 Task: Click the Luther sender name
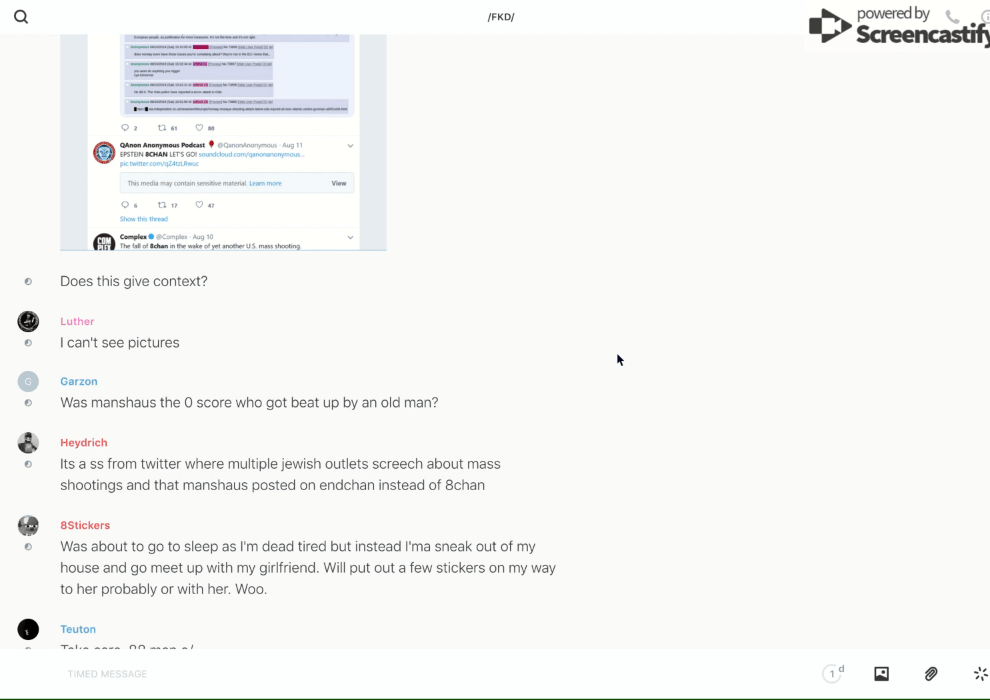(x=77, y=322)
